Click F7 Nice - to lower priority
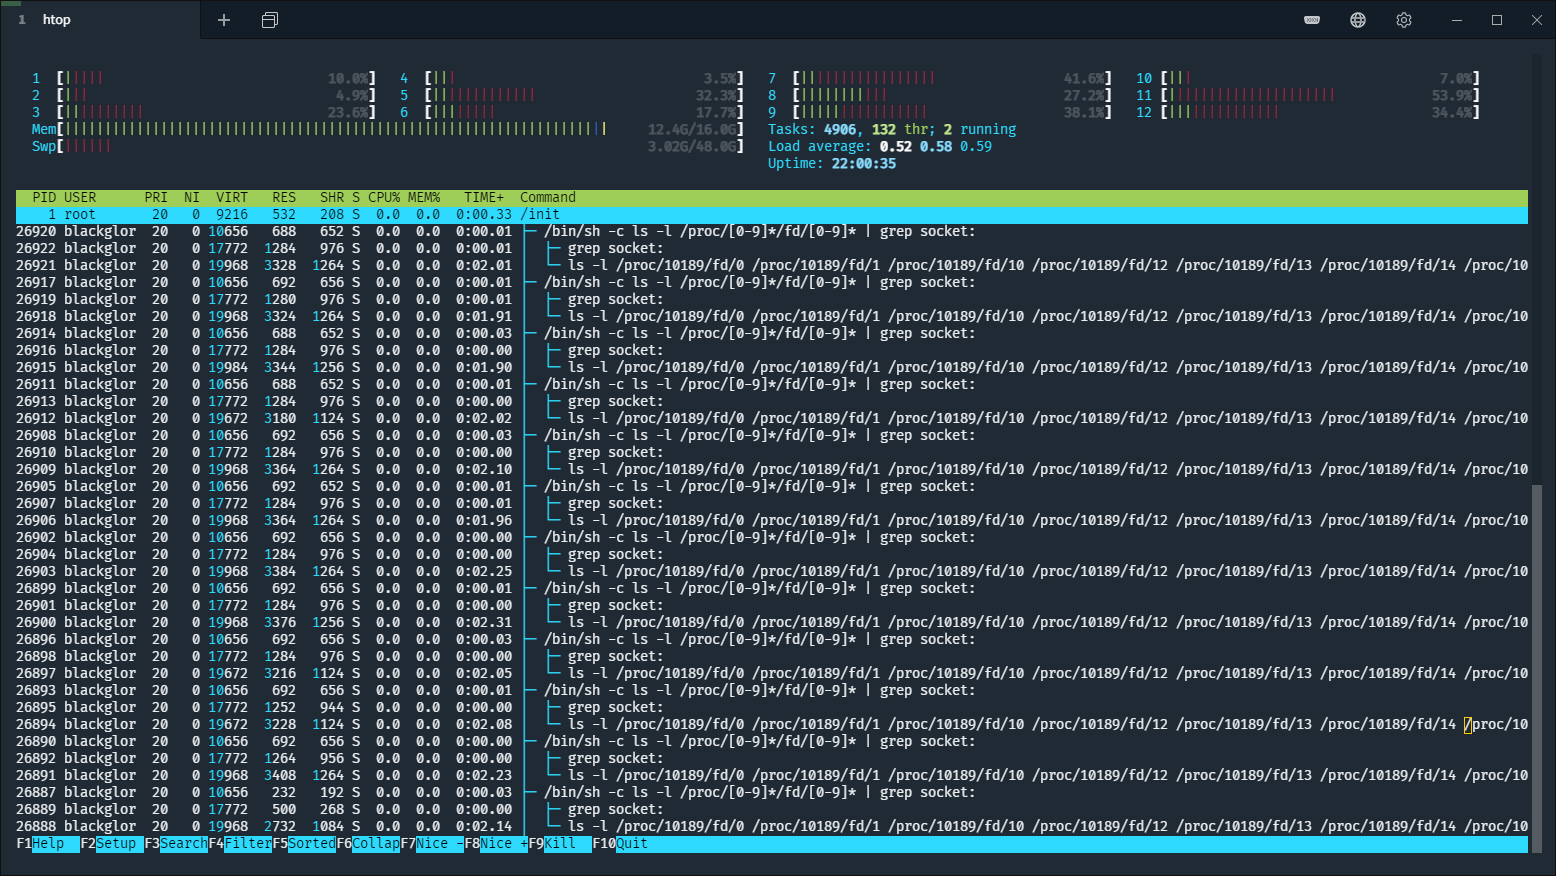1556x876 pixels. click(432, 844)
